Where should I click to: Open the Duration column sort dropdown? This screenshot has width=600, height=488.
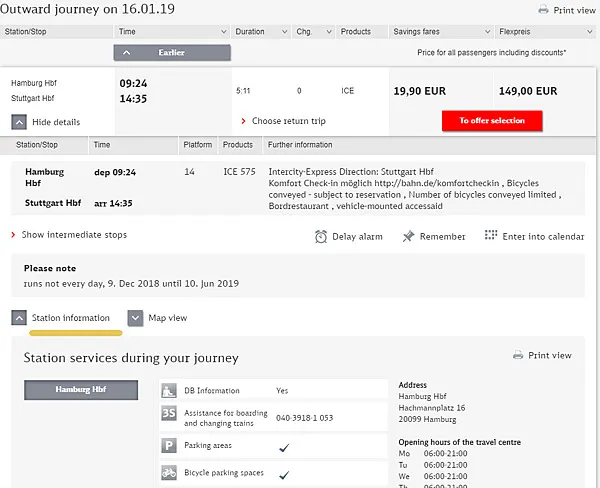[284, 32]
